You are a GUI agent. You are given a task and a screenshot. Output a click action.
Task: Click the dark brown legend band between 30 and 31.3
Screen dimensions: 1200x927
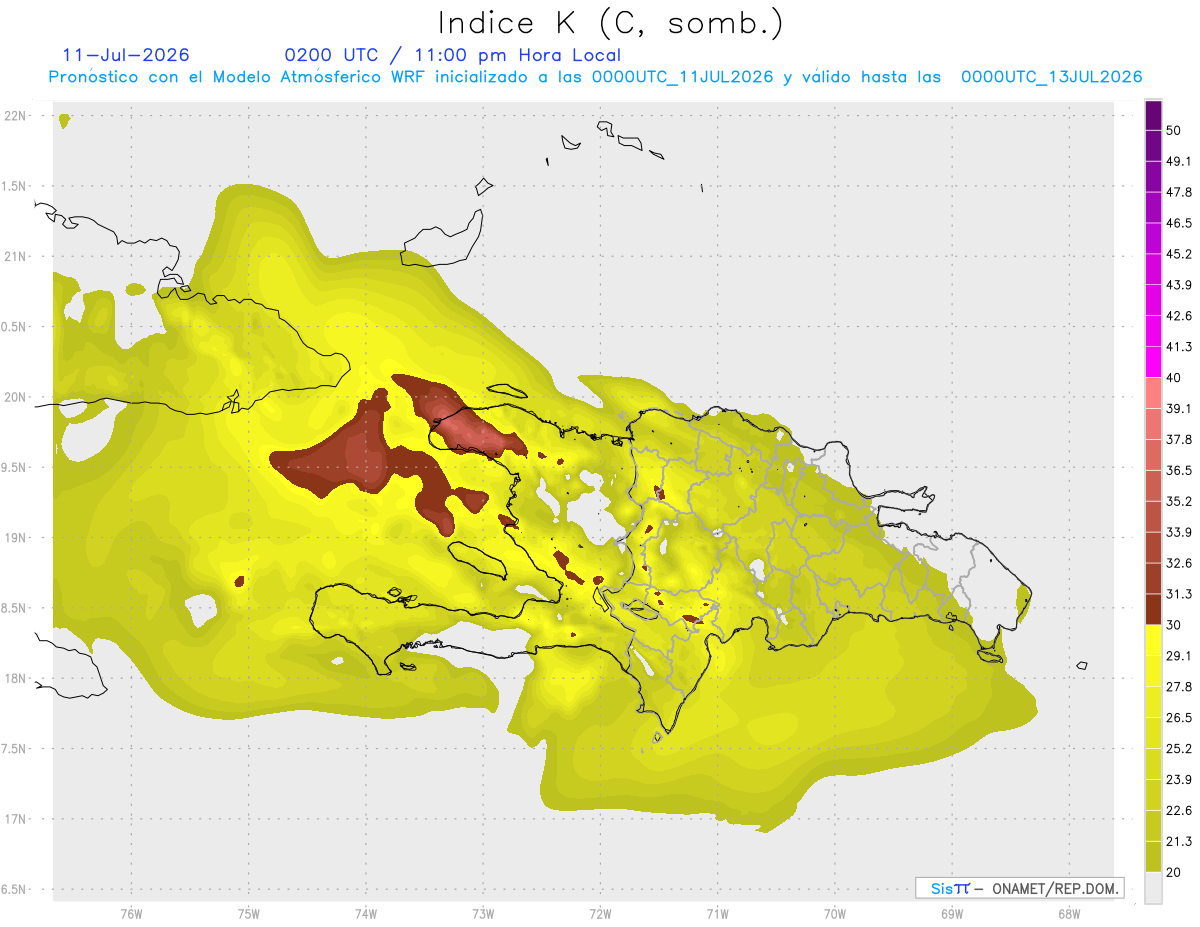1154,609
